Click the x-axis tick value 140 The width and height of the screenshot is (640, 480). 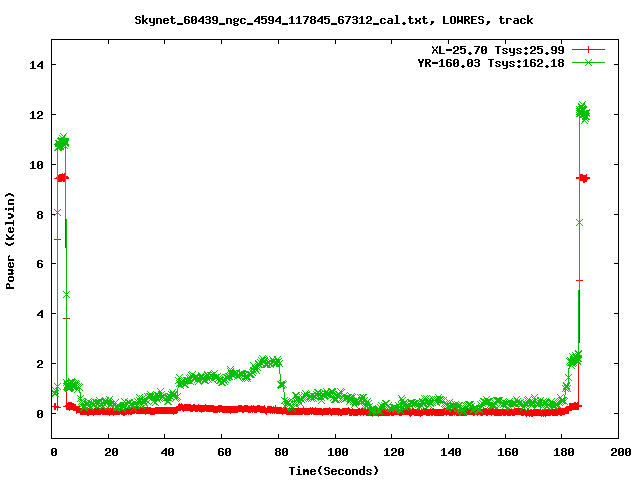coord(451,452)
